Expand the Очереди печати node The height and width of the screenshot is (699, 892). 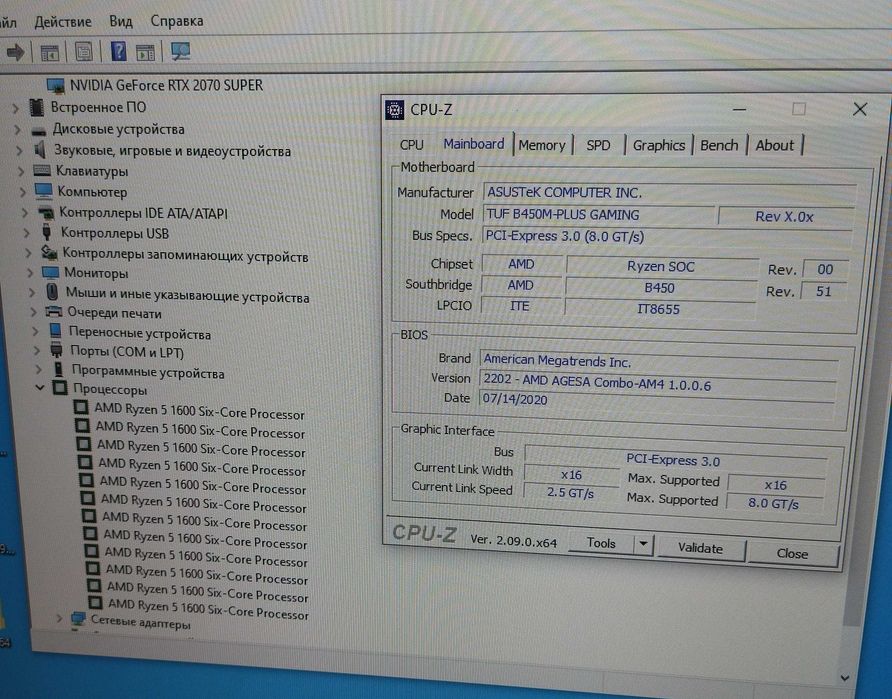click(33, 312)
